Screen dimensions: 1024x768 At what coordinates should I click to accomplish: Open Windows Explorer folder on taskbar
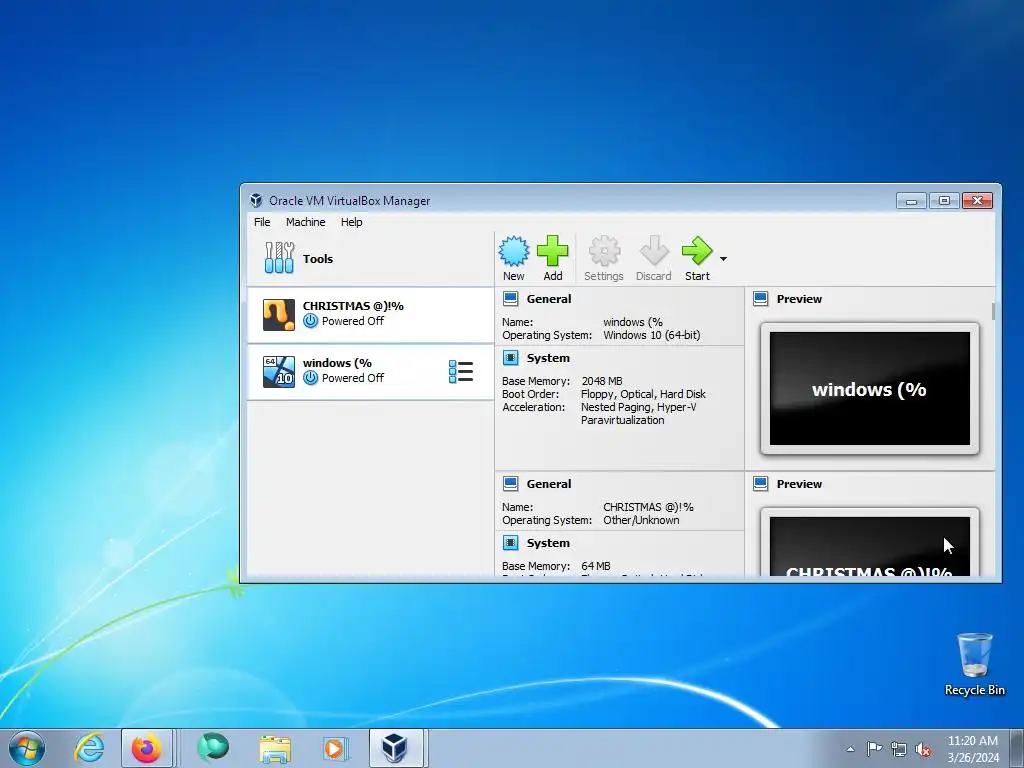(275, 748)
